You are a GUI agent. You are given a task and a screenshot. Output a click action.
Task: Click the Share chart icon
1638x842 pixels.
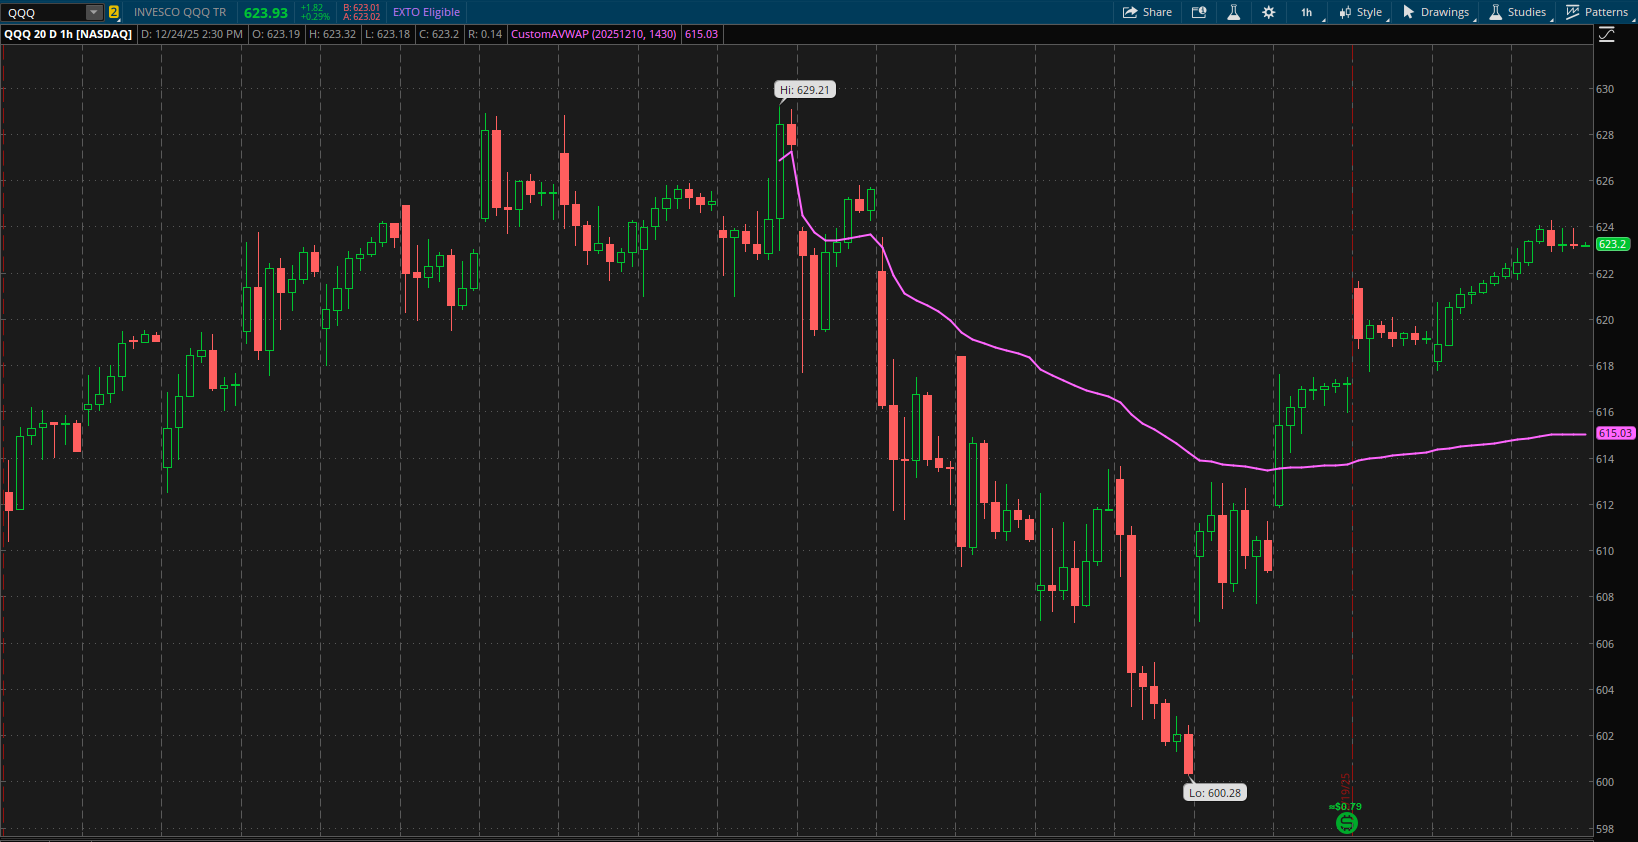pyautogui.click(x=1147, y=12)
